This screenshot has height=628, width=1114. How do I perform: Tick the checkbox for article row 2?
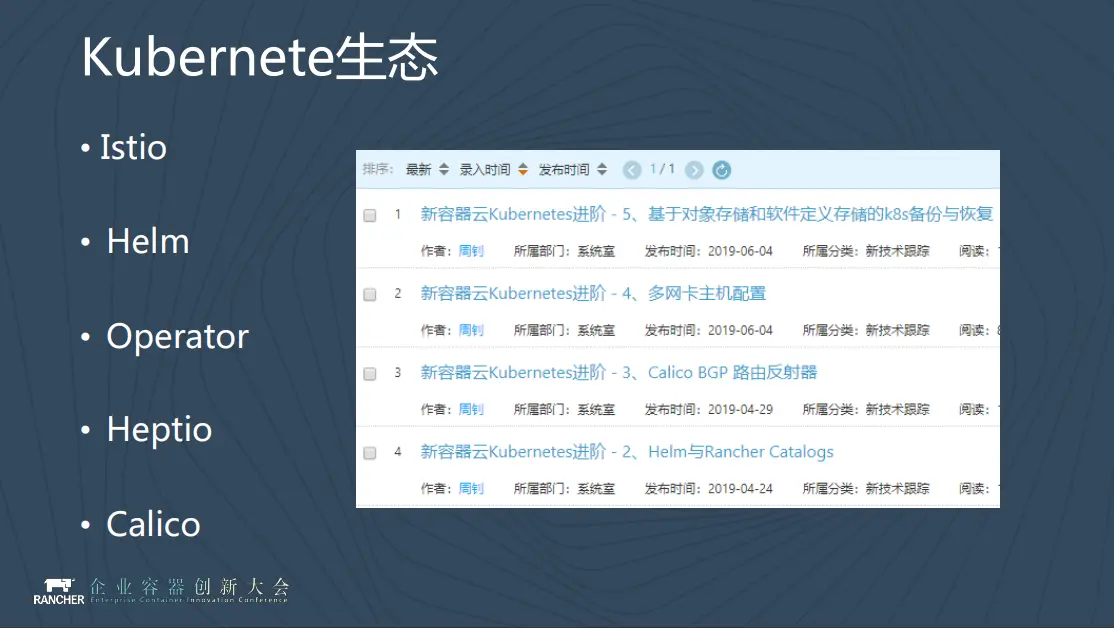(369, 294)
